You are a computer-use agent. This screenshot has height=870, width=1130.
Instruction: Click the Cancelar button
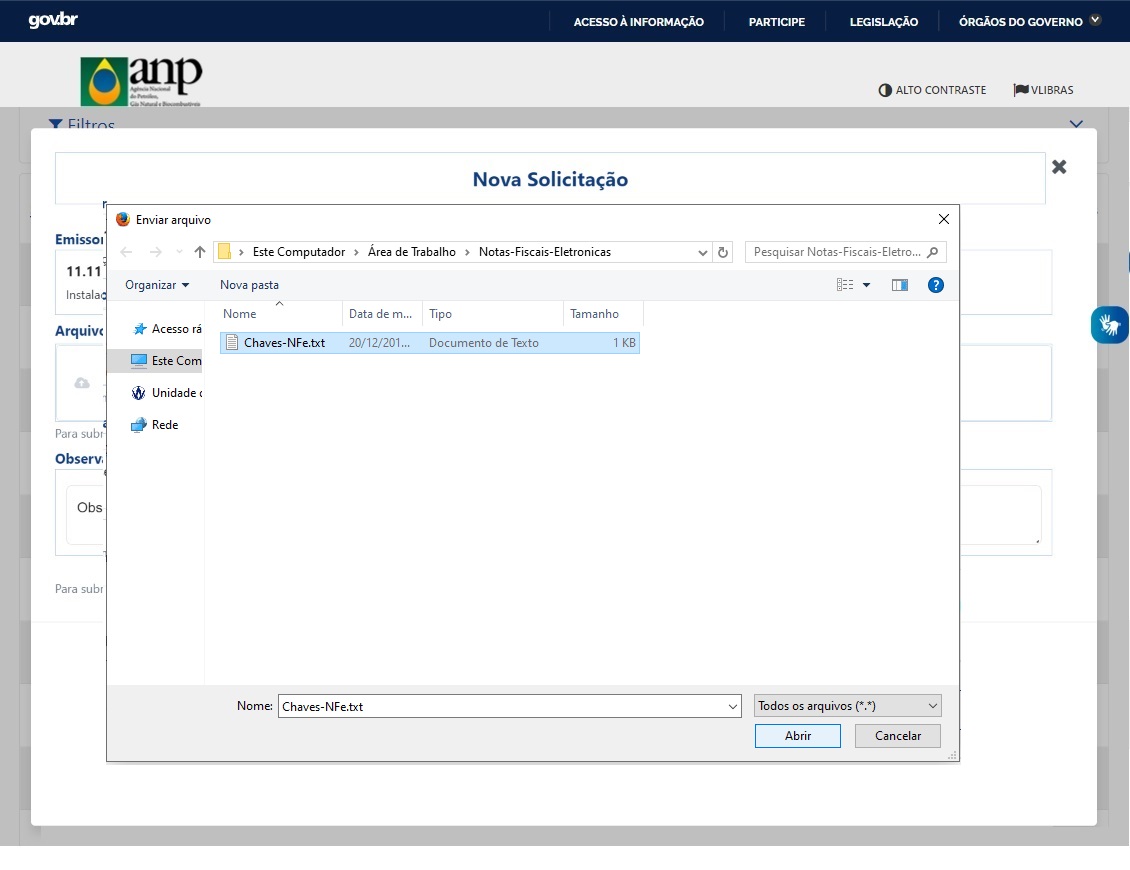click(x=898, y=735)
